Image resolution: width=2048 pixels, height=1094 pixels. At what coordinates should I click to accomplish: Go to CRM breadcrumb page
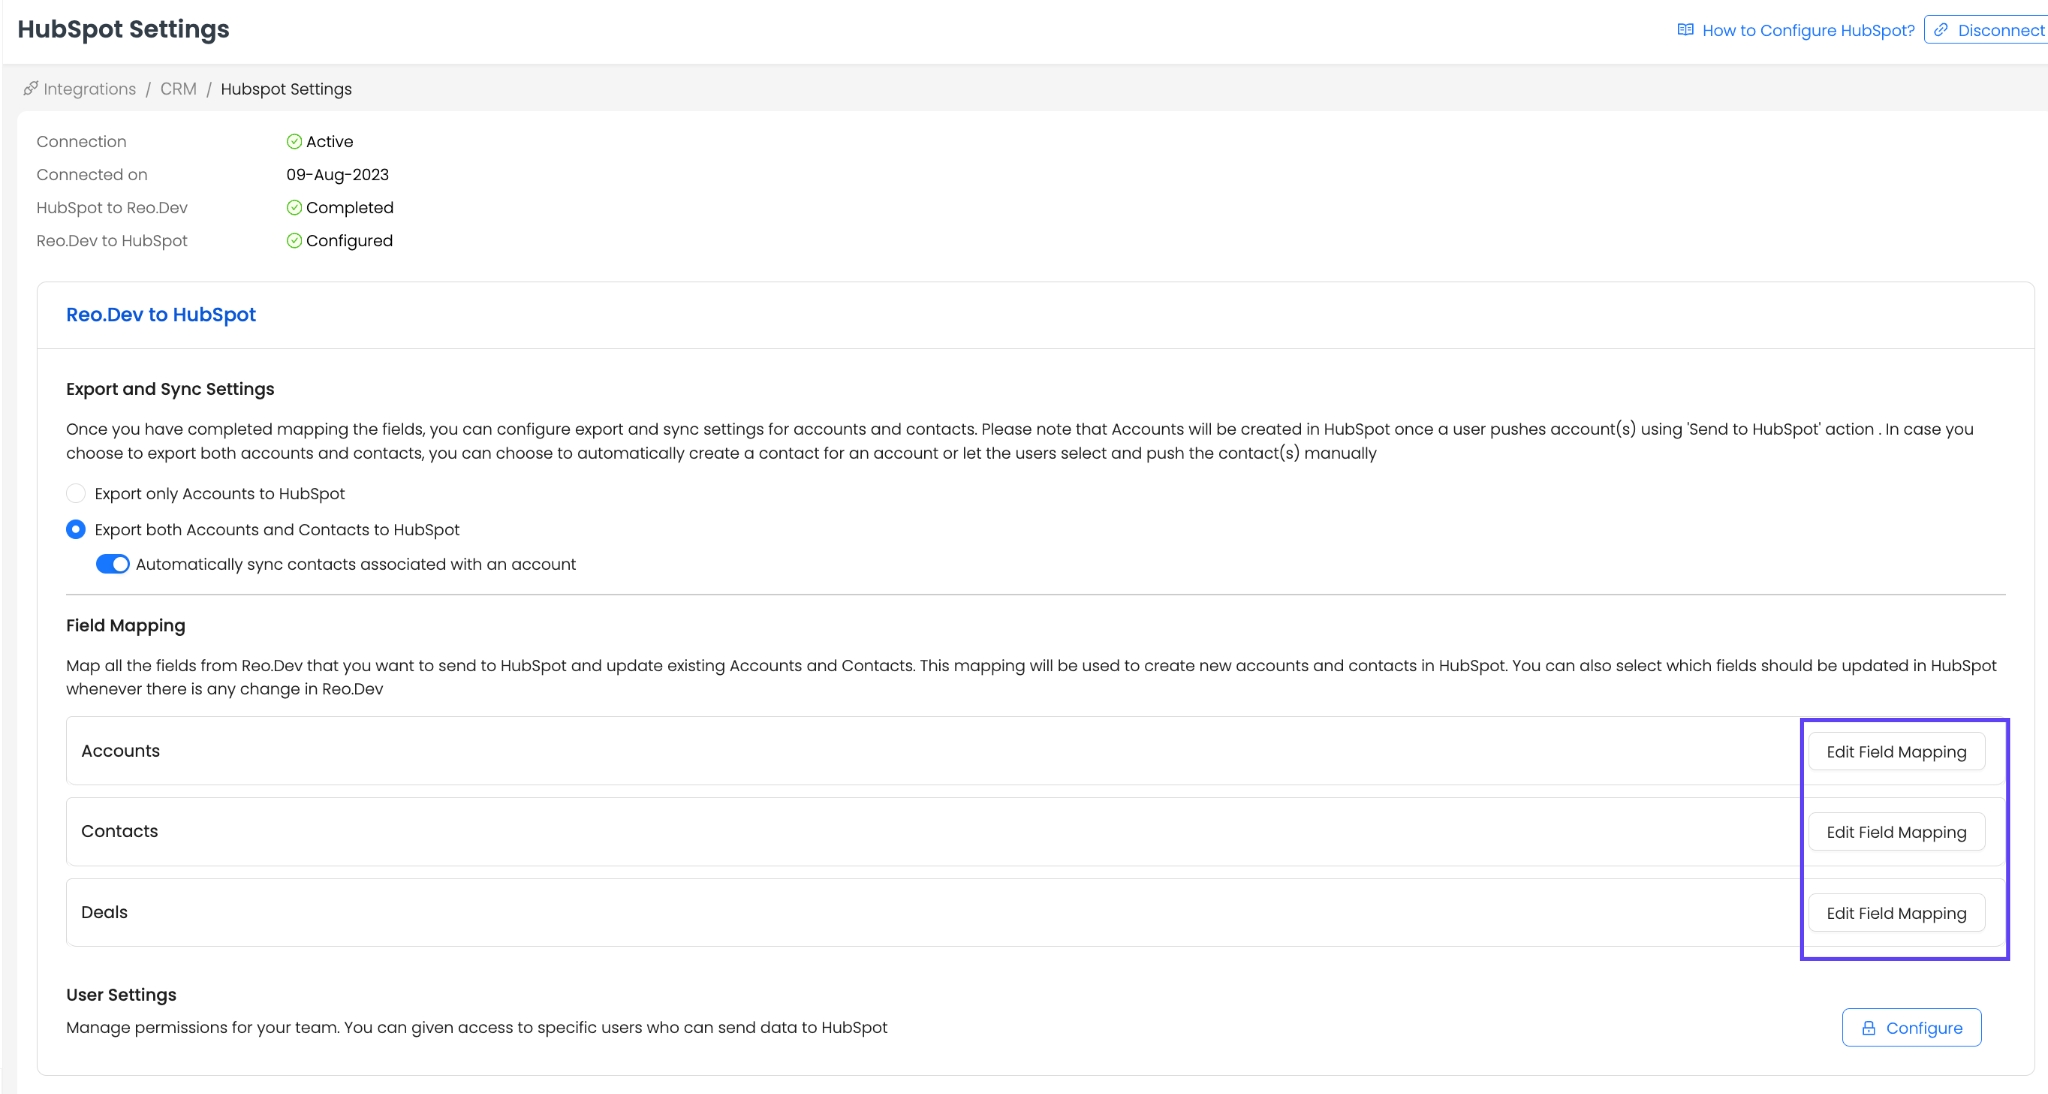[x=178, y=89]
